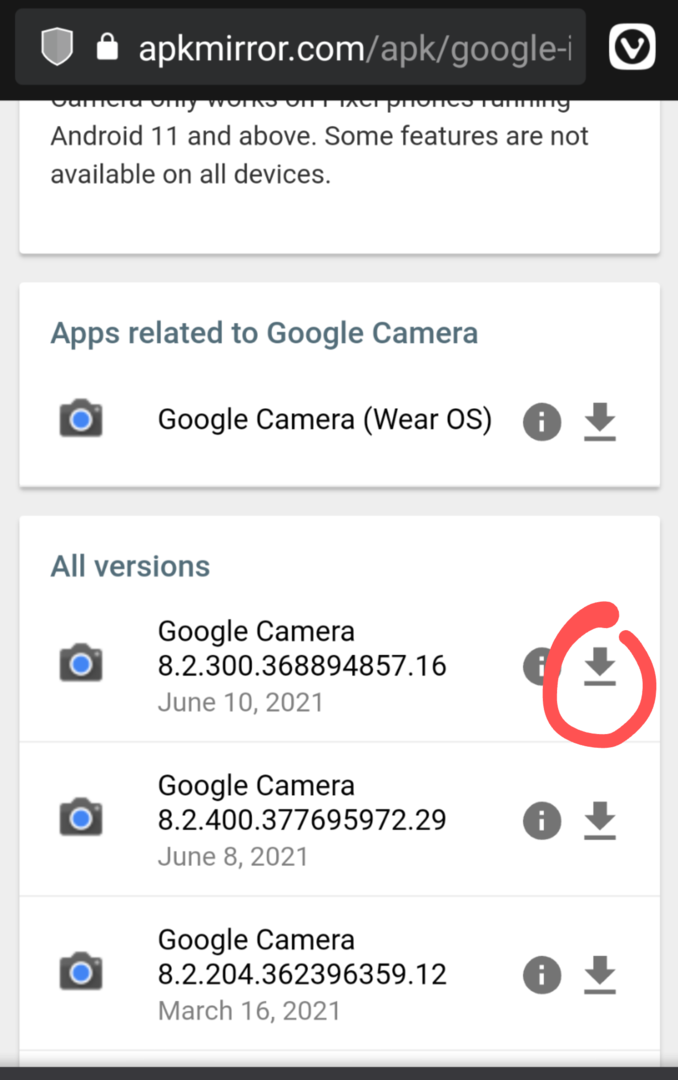Open info for Google Camera (Wear OS)

(542, 422)
